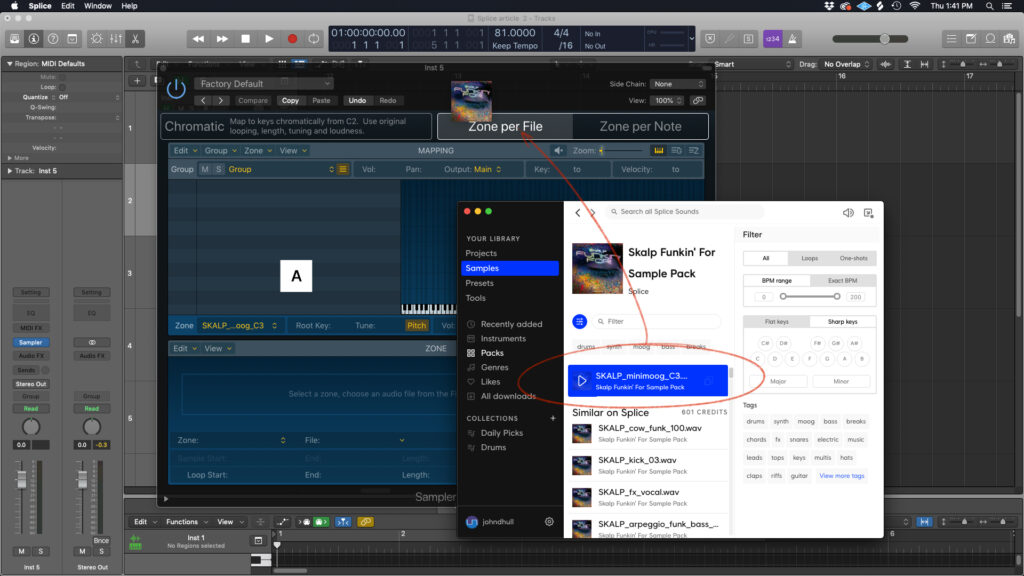Solo the Group in Sampler mapping

click(218, 169)
